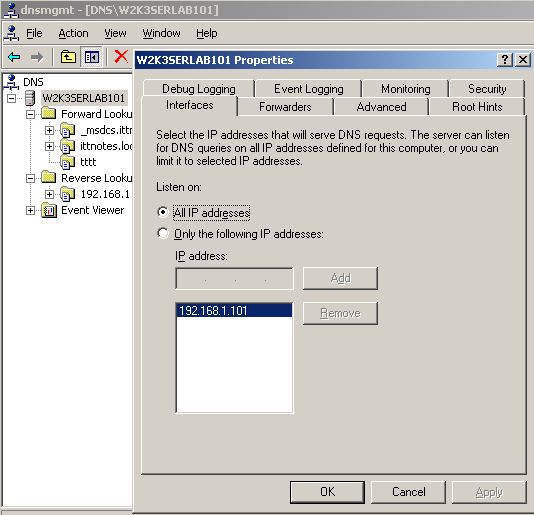
Task: Select the Event Viewer tree icon
Action: [x=49, y=210]
